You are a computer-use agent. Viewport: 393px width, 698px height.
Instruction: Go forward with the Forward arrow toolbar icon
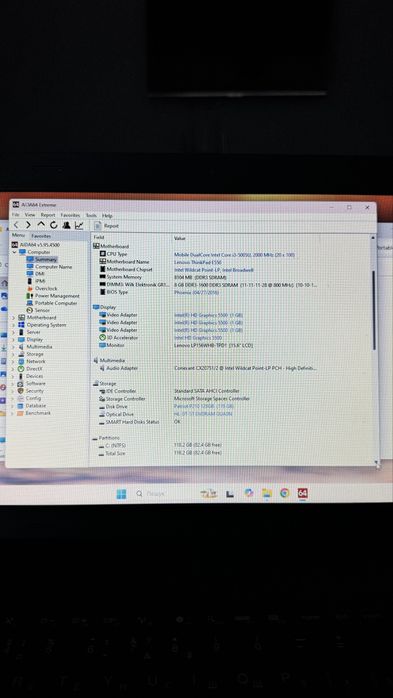click(28, 225)
